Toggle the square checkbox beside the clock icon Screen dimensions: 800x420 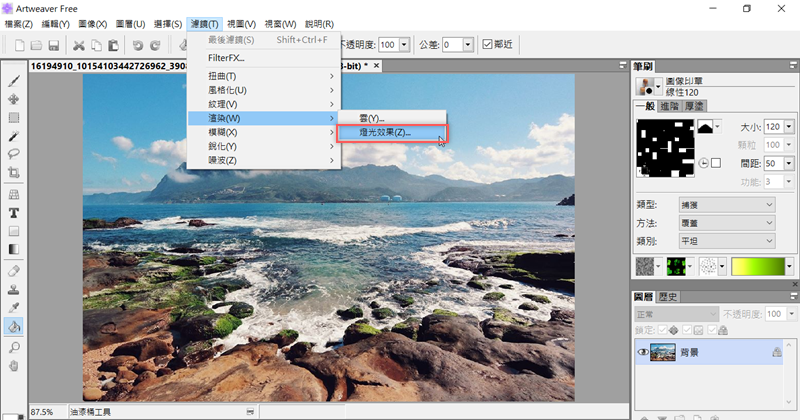[x=716, y=163]
